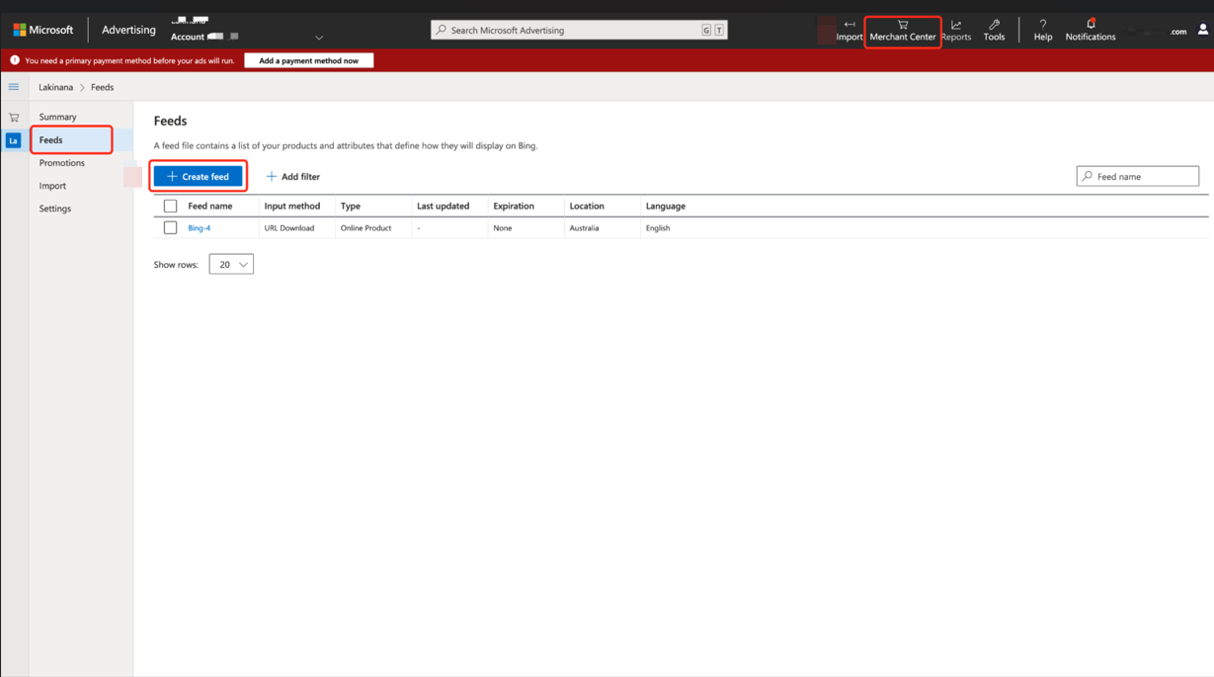Sort by the Feed name column header
Image resolution: width=1214 pixels, height=677 pixels.
click(210, 206)
